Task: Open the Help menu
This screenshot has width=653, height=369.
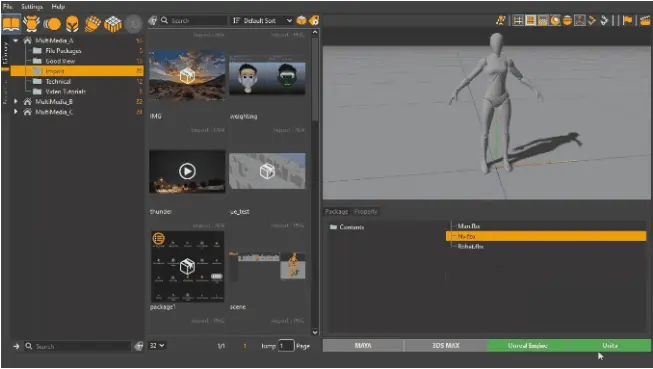Action: [x=58, y=7]
